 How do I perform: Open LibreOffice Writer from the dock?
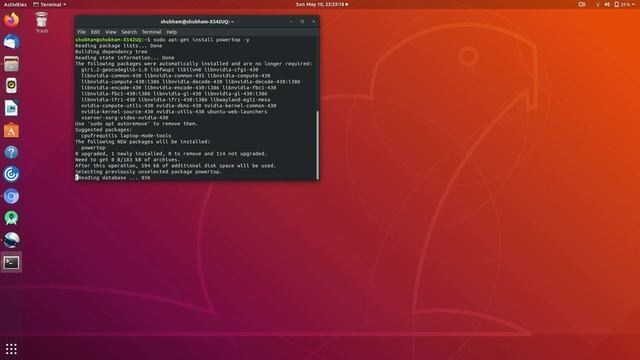[x=11, y=108]
